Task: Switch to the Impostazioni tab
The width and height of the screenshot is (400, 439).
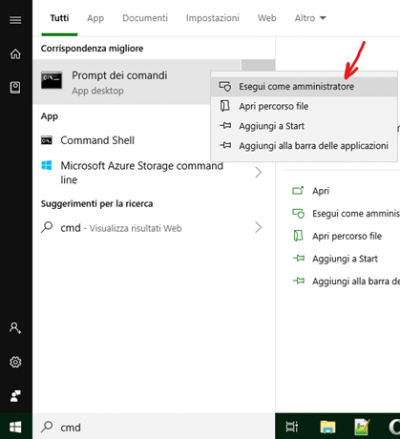Action: pos(213,18)
